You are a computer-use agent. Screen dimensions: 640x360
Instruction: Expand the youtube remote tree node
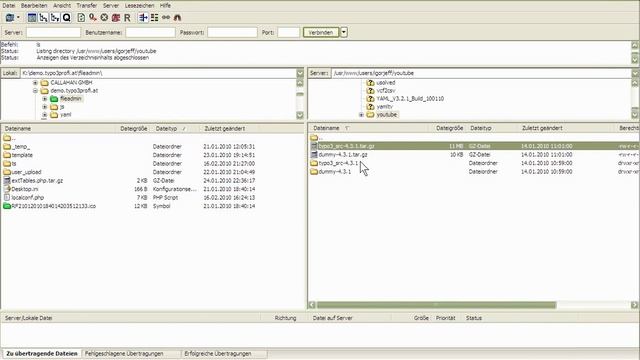click(361, 115)
